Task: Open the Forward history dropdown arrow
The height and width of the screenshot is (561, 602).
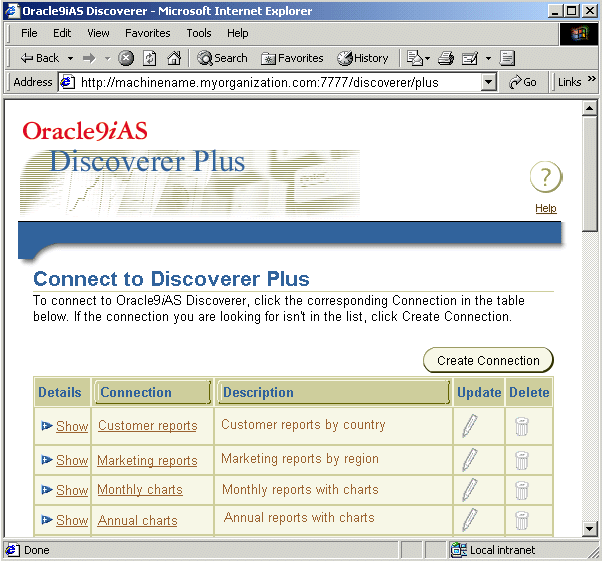Action: (x=108, y=58)
